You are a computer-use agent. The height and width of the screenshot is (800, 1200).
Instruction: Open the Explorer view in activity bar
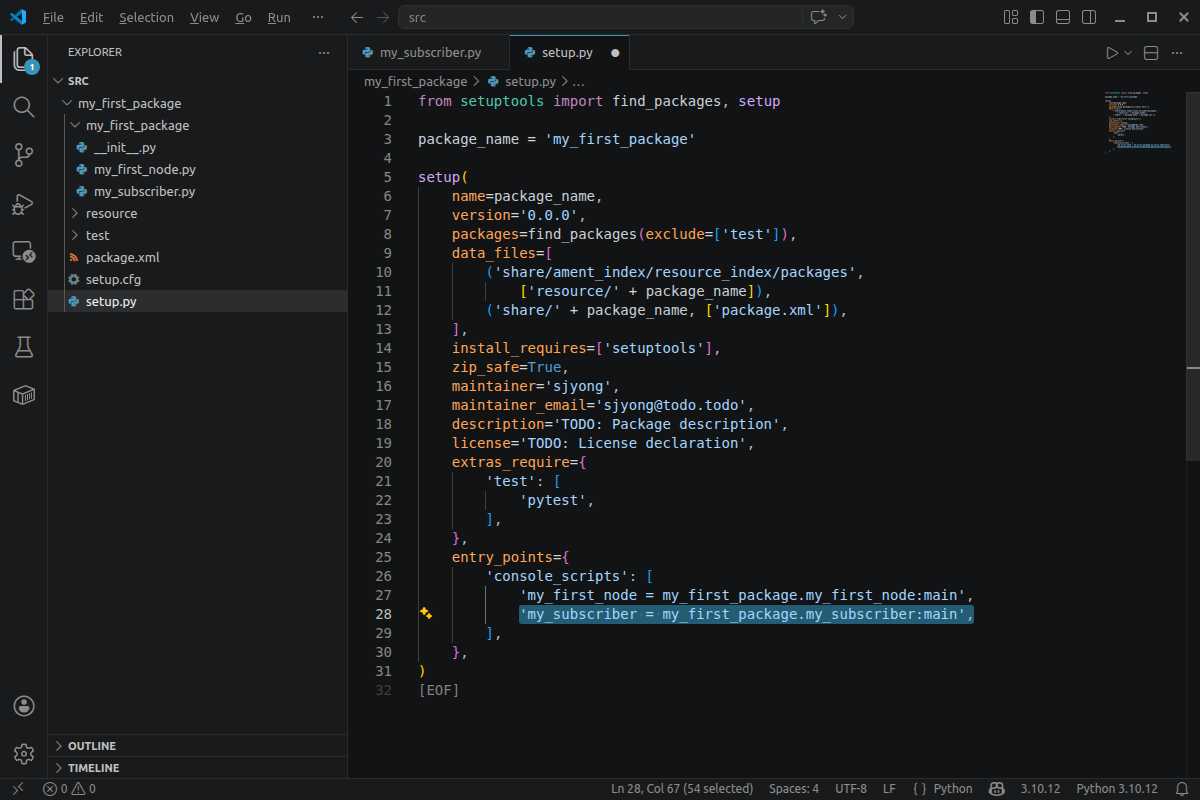pyautogui.click(x=24, y=60)
